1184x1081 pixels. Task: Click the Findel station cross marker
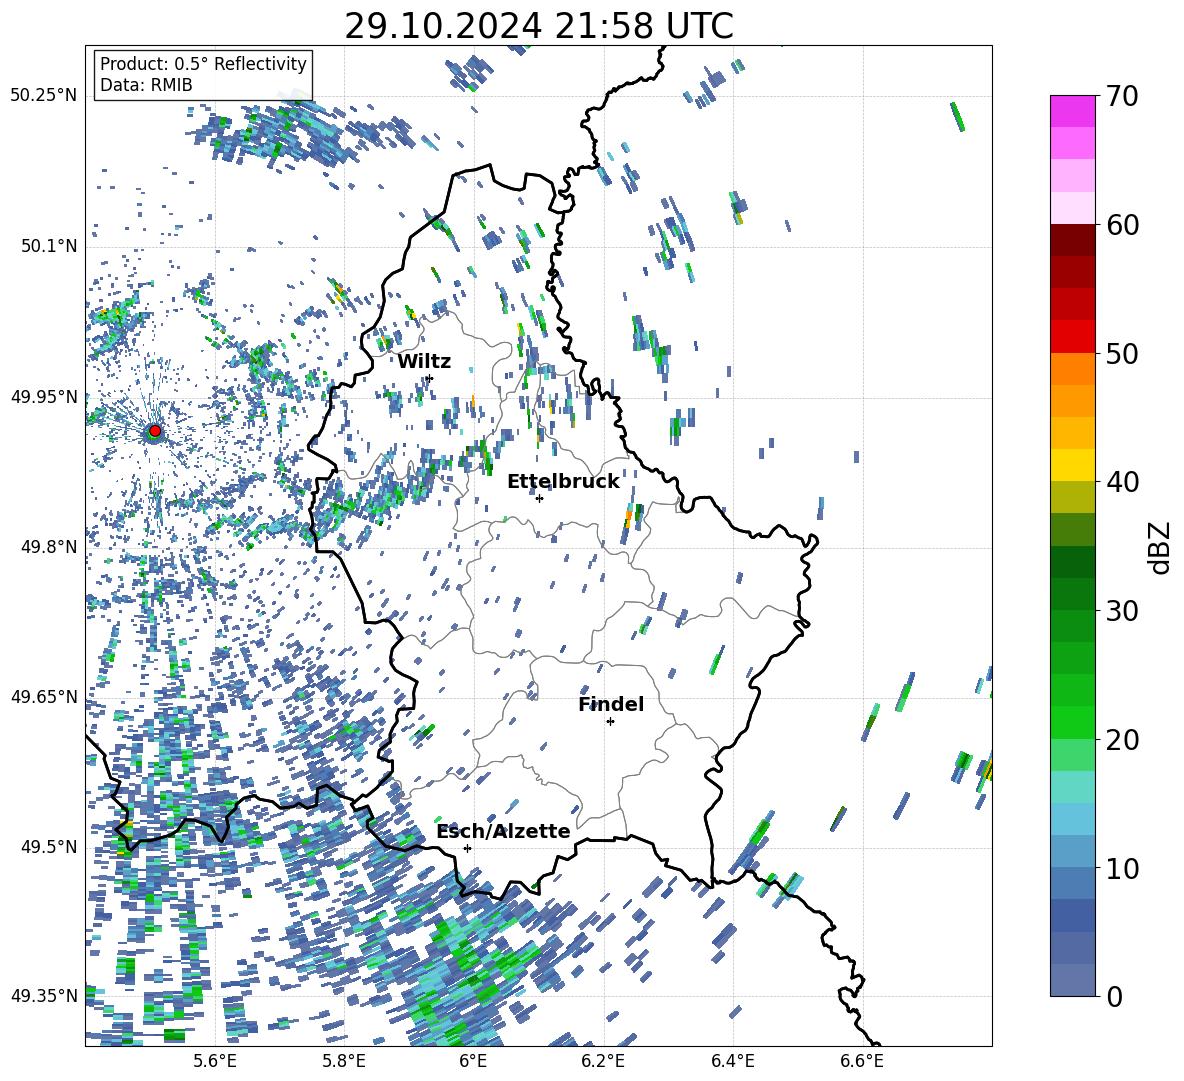pyautogui.click(x=610, y=722)
